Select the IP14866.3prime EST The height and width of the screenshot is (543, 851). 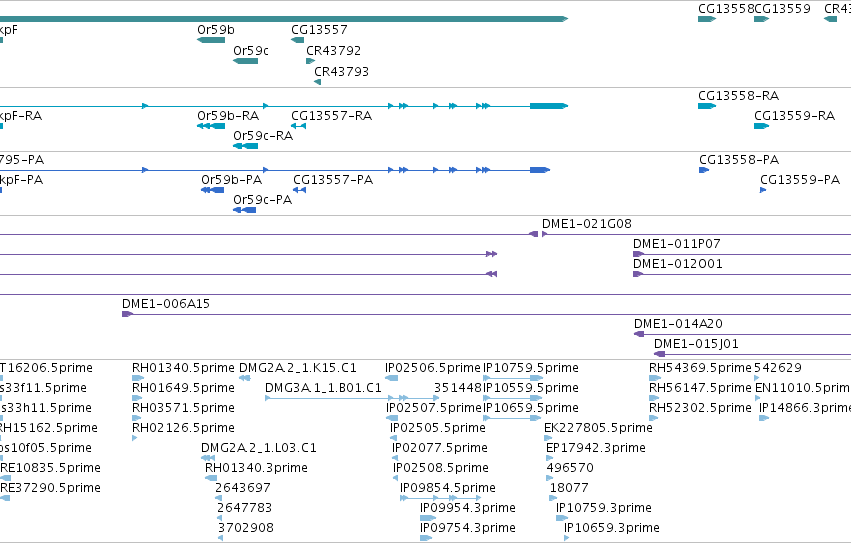coord(764,418)
